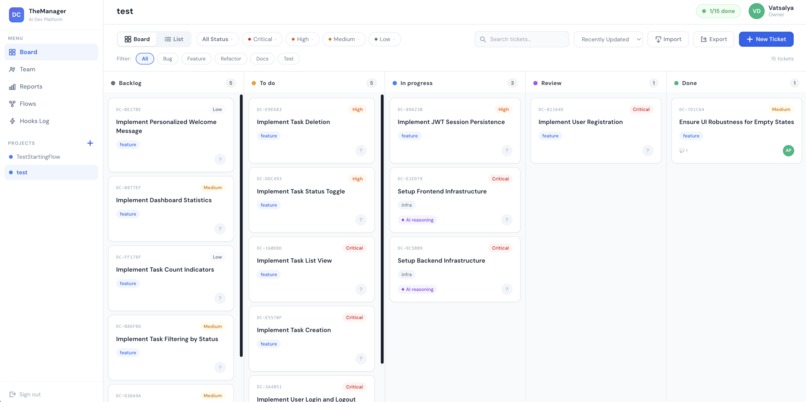Expand the All Status dropdown
This screenshot has width=806, height=402.
(217, 39)
